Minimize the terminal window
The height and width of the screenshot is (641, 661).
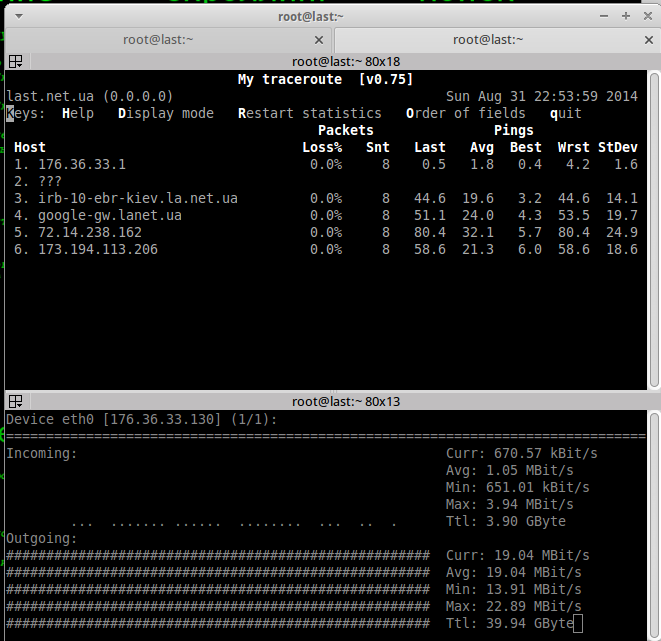click(606, 16)
